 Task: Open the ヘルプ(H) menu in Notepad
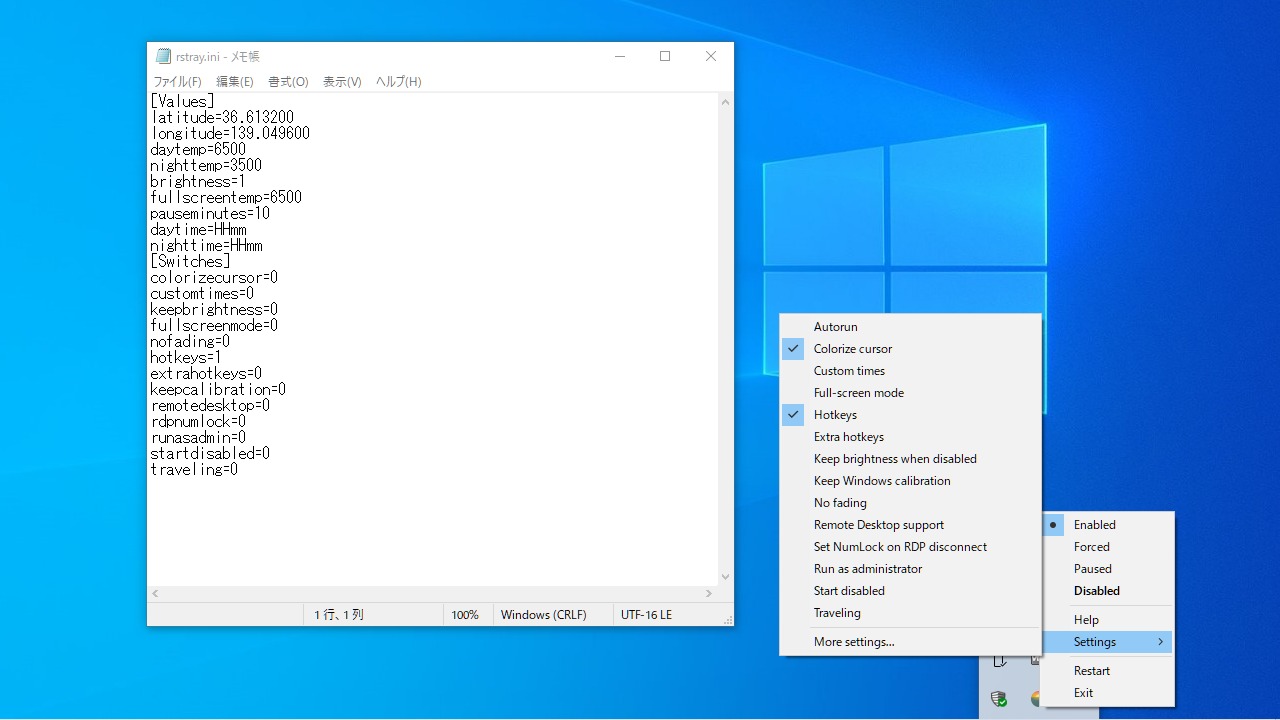[x=398, y=82]
